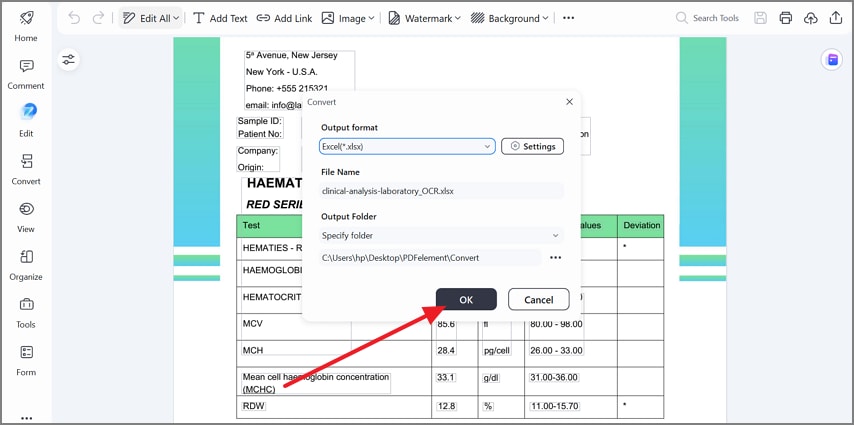Click the output folder path field
This screenshot has width=854, height=425.
click(430, 258)
